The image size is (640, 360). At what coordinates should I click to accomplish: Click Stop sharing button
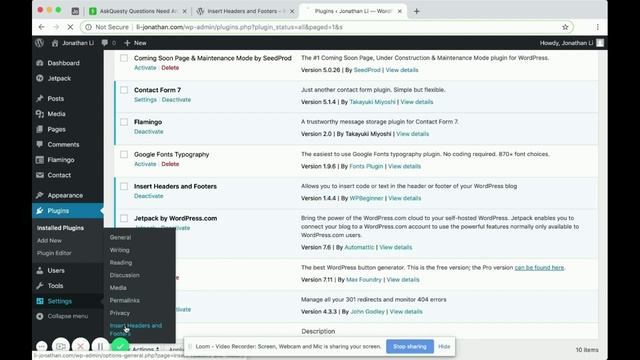coord(409,347)
